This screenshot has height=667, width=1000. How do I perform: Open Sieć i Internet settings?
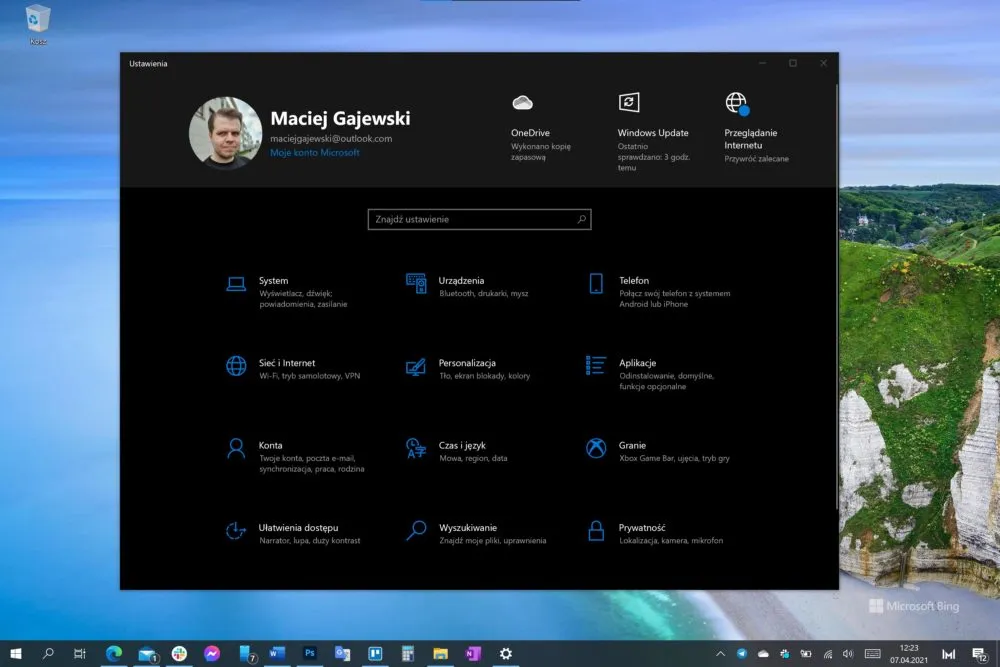coord(293,369)
